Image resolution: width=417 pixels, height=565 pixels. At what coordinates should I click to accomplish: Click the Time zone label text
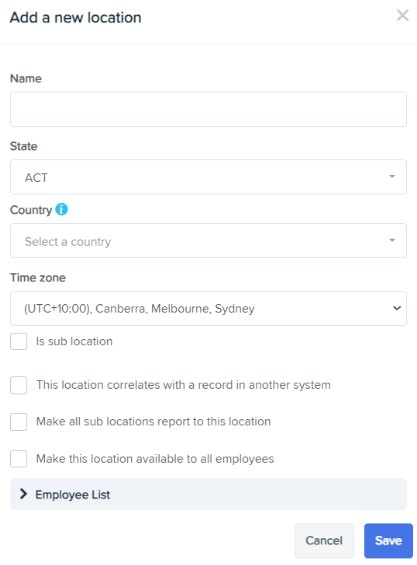(38, 278)
